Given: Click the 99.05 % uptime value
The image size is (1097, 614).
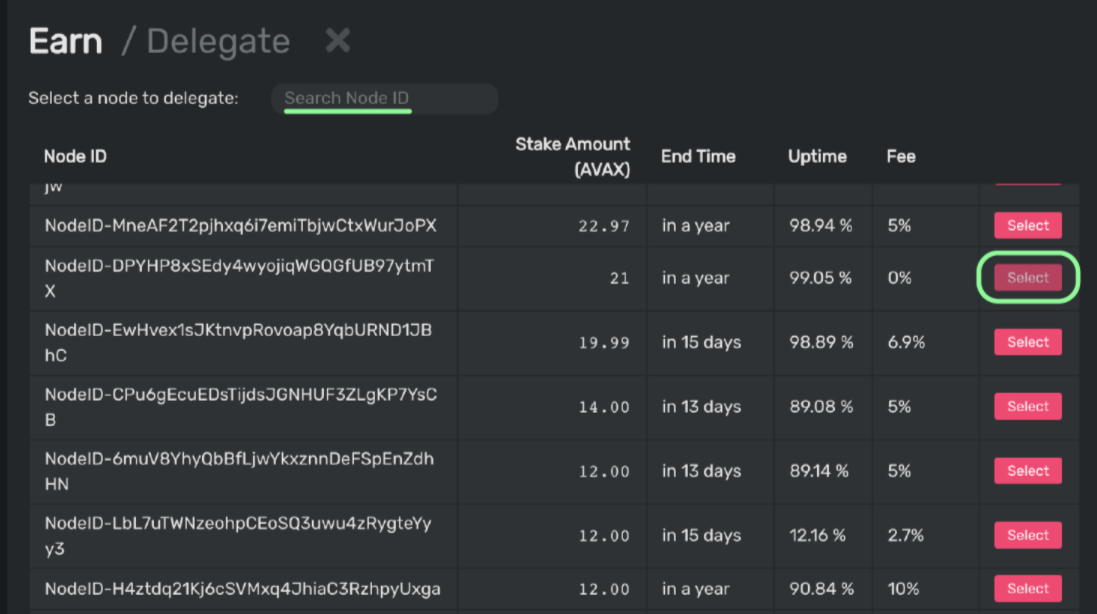Looking at the screenshot, I should point(821,278).
